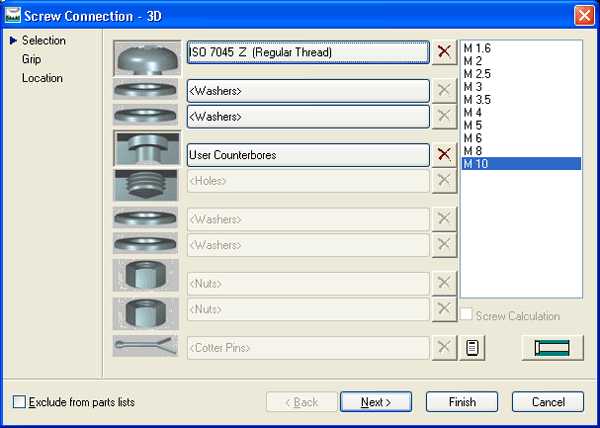Switch to the Location page
Screen dimensions: 600x428
(x=42, y=78)
